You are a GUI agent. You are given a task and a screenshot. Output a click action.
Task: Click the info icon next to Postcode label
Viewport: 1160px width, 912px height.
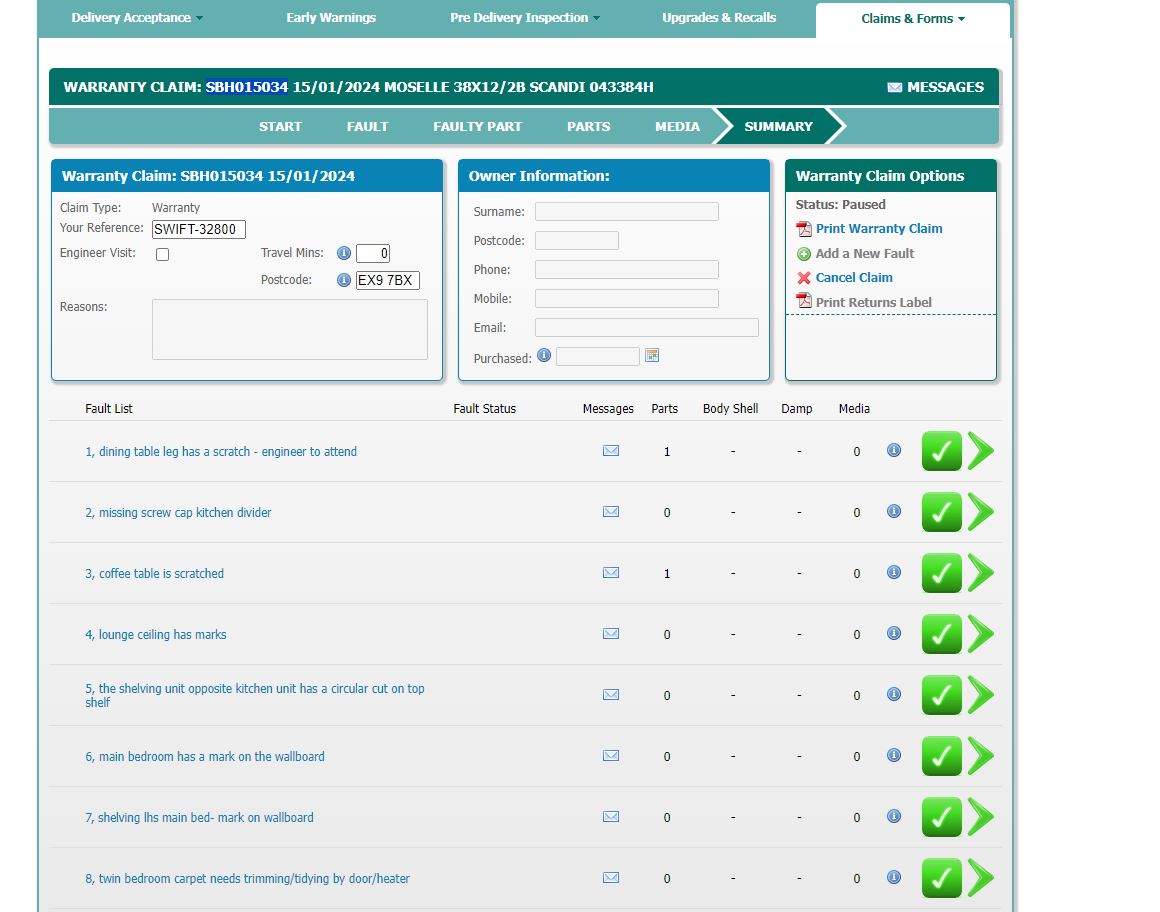point(343,280)
